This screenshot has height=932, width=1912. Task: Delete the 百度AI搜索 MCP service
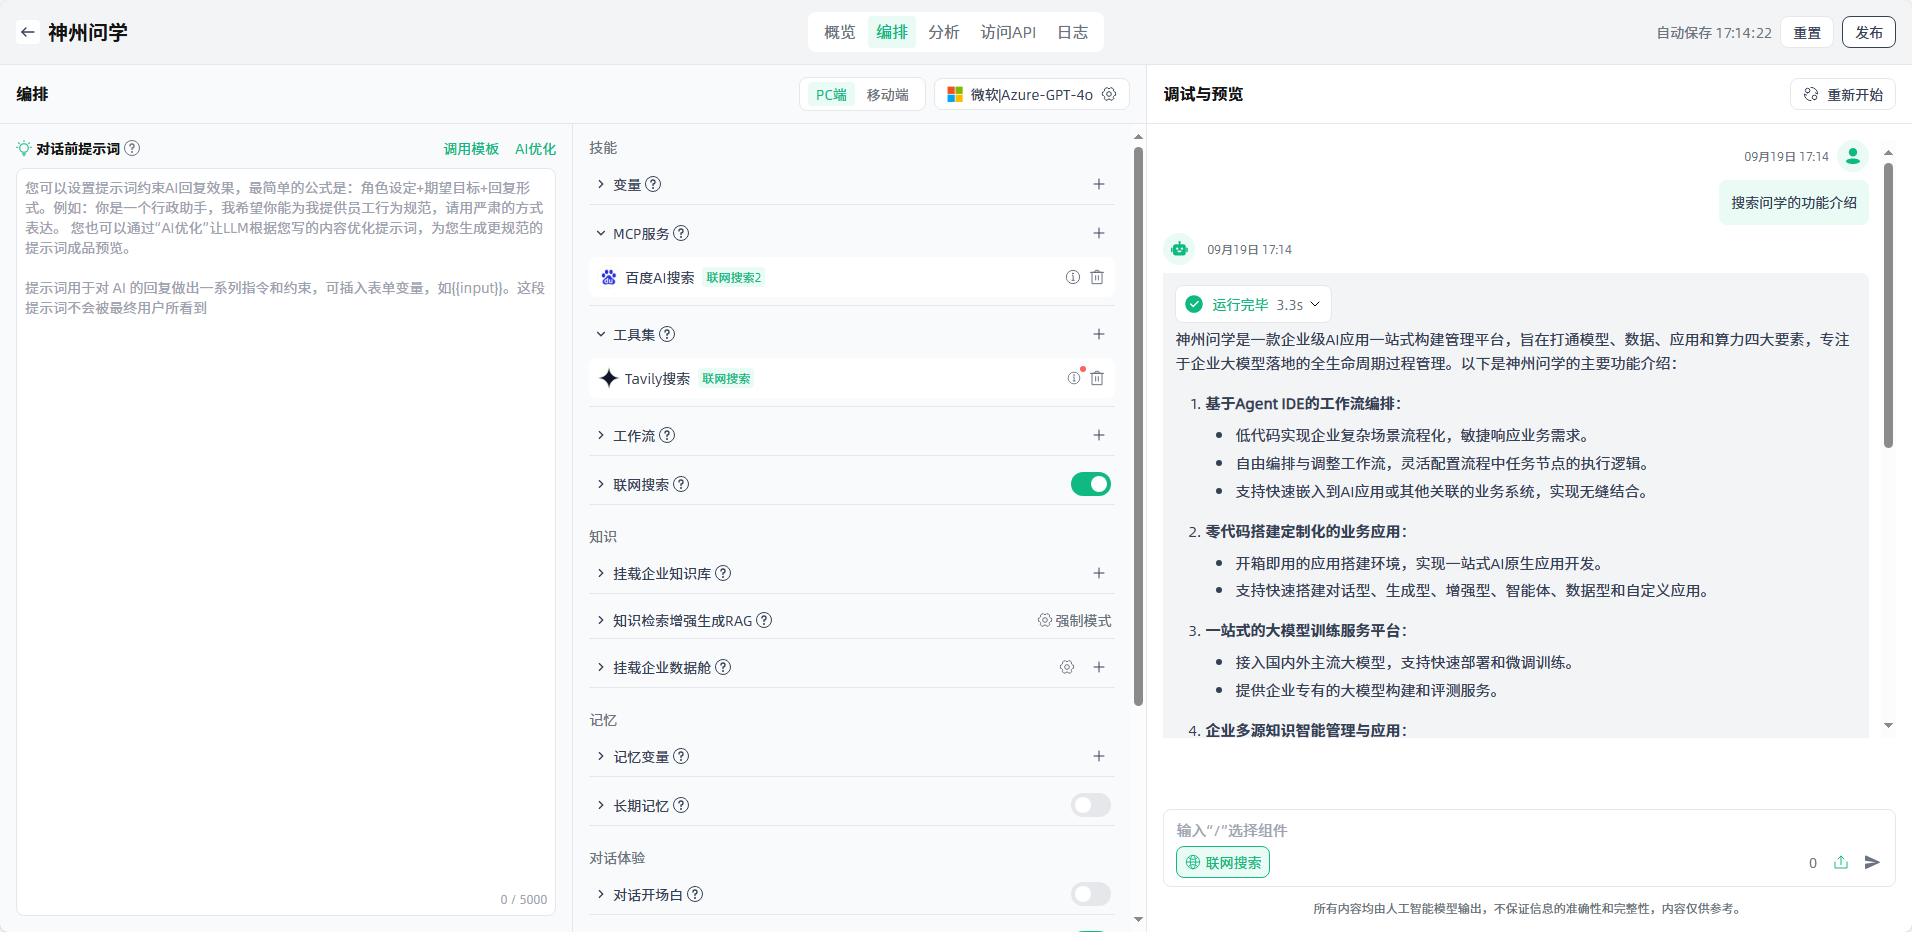1097,277
